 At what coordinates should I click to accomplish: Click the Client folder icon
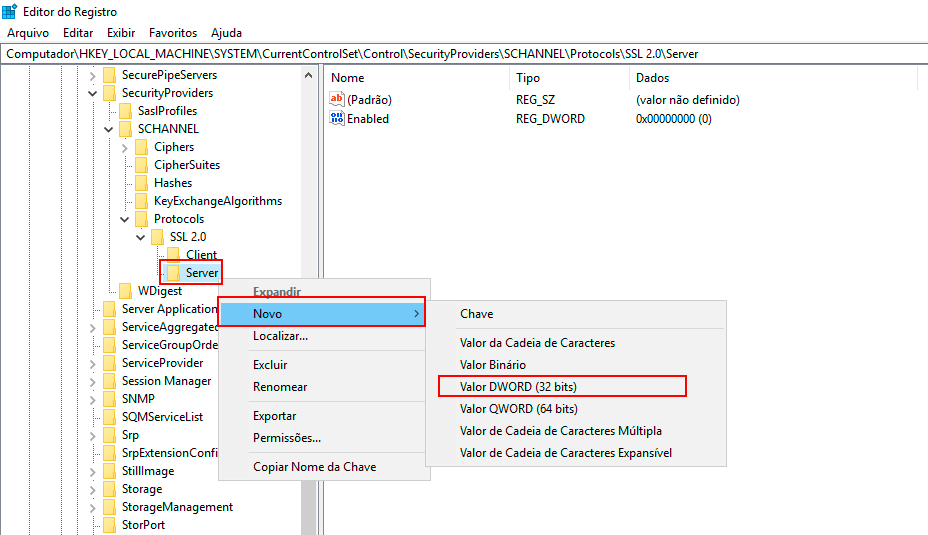click(173, 255)
